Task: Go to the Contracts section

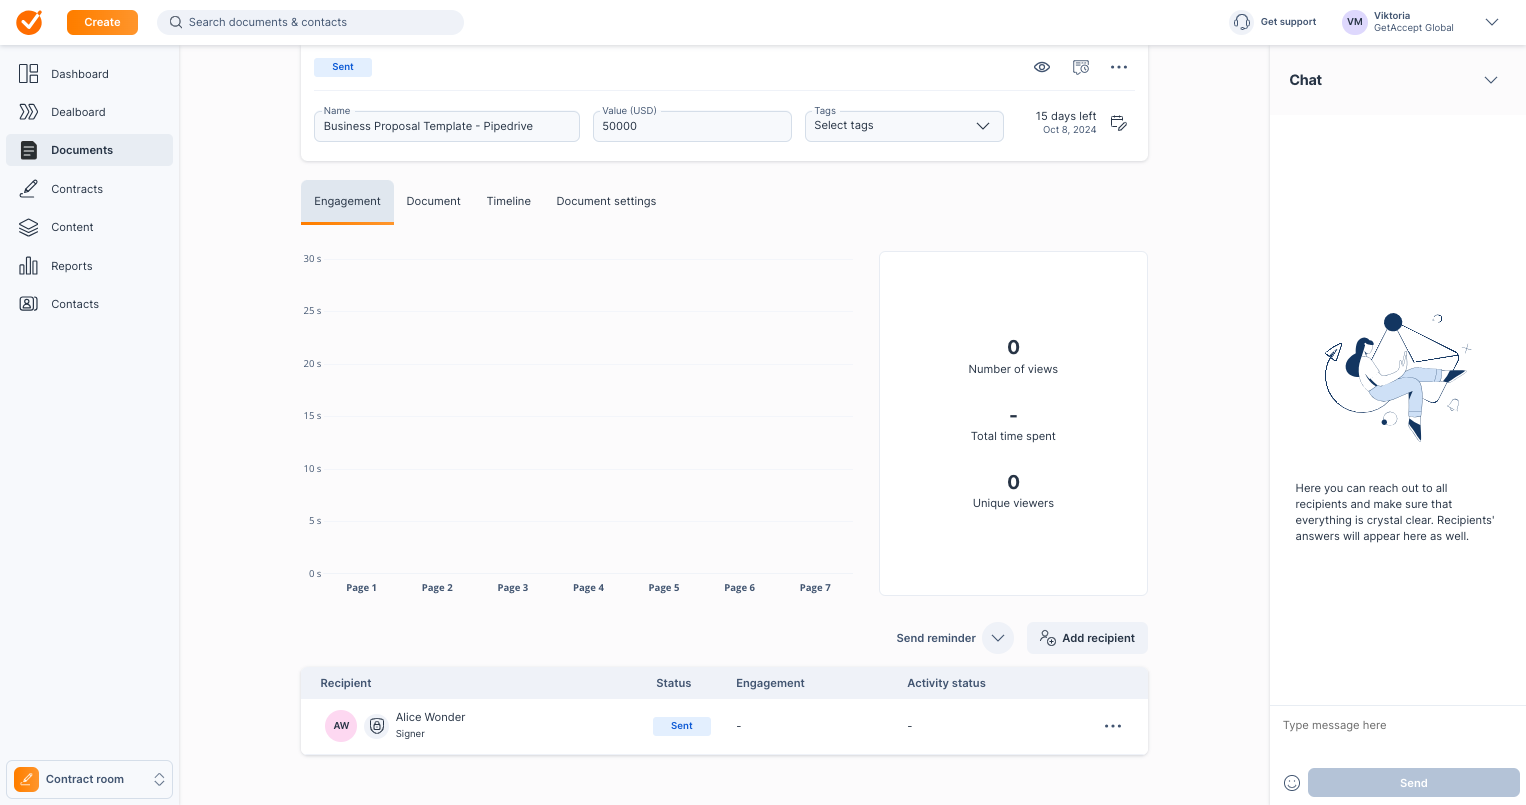Action: (77, 189)
